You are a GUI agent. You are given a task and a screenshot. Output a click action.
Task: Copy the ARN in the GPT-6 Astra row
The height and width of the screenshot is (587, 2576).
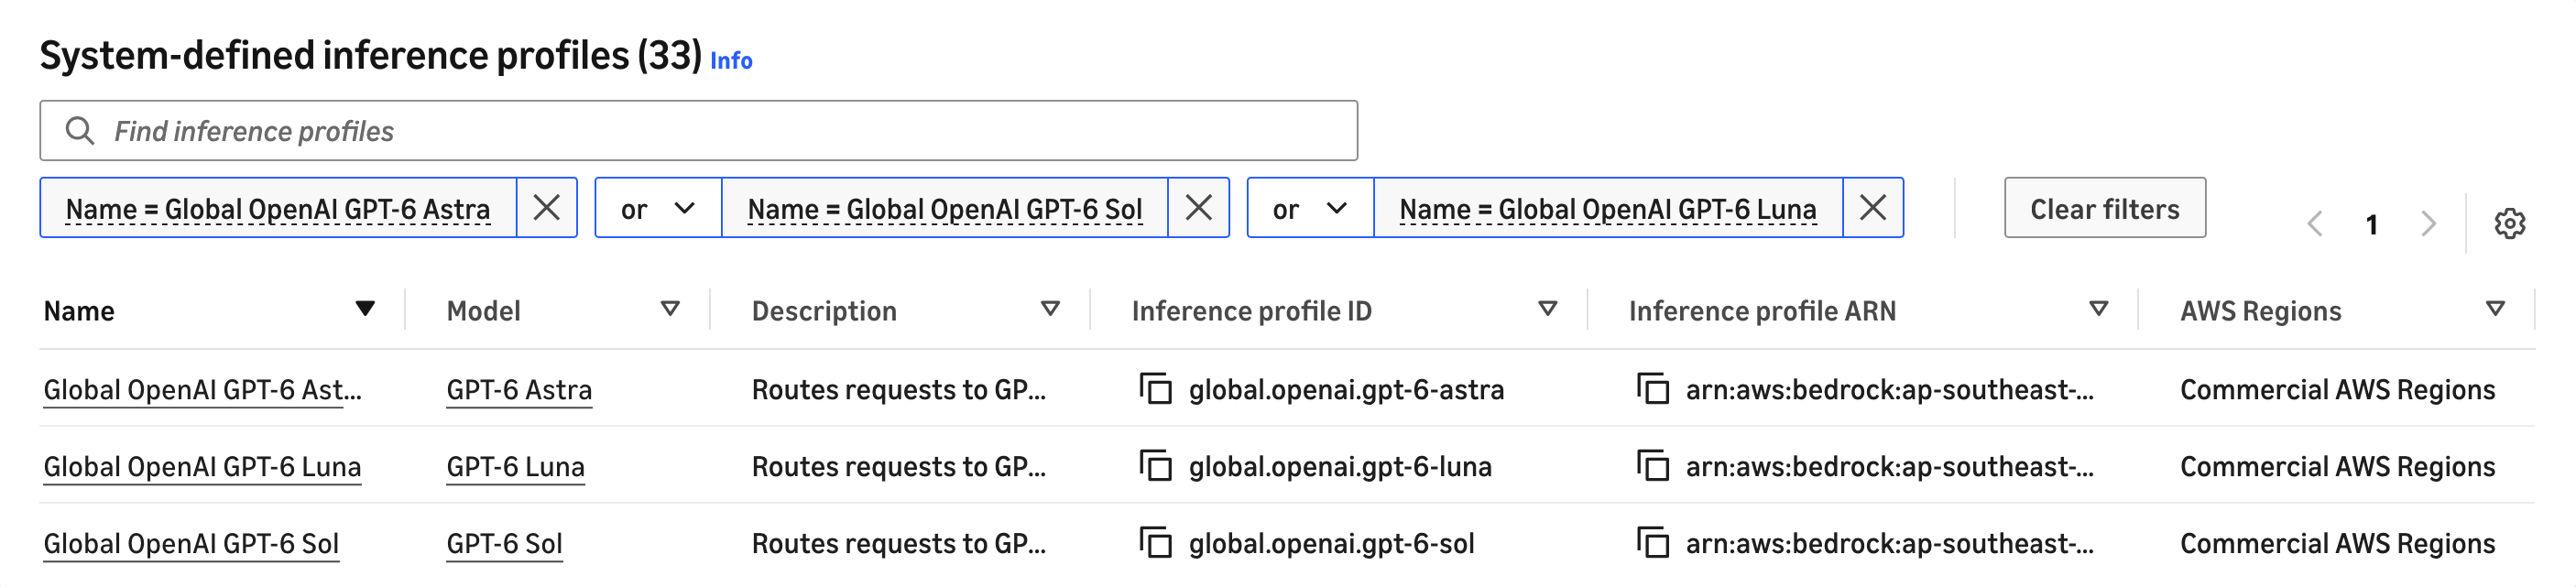[x=1652, y=388]
